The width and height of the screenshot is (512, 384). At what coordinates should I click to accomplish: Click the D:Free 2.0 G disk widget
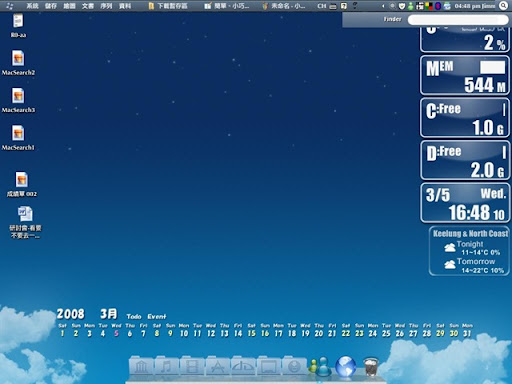coord(465,160)
